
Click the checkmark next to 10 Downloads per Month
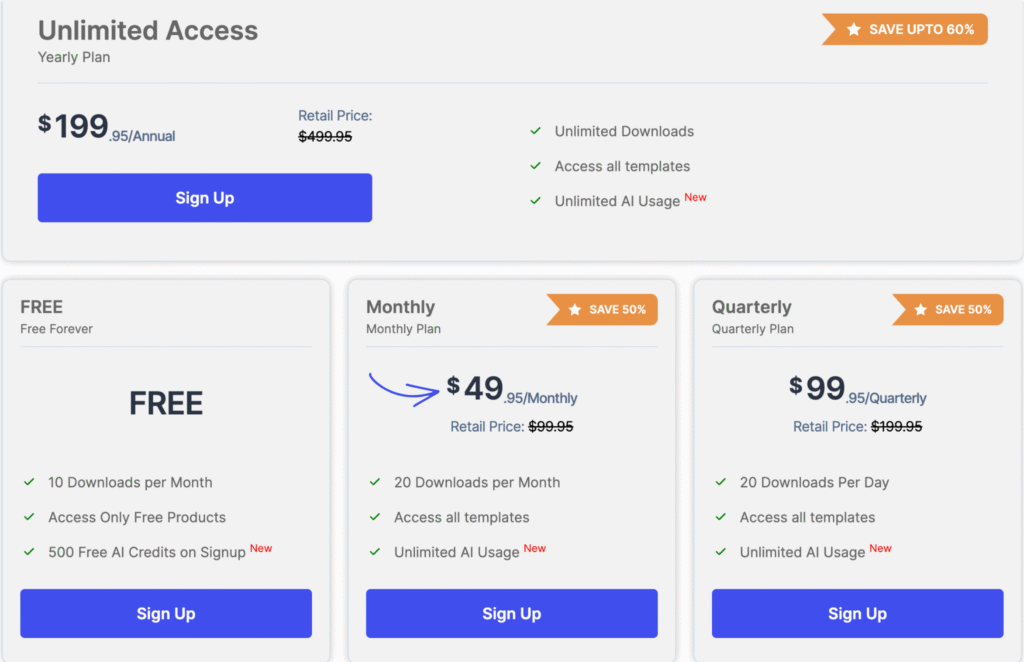click(x=30, y=482)
